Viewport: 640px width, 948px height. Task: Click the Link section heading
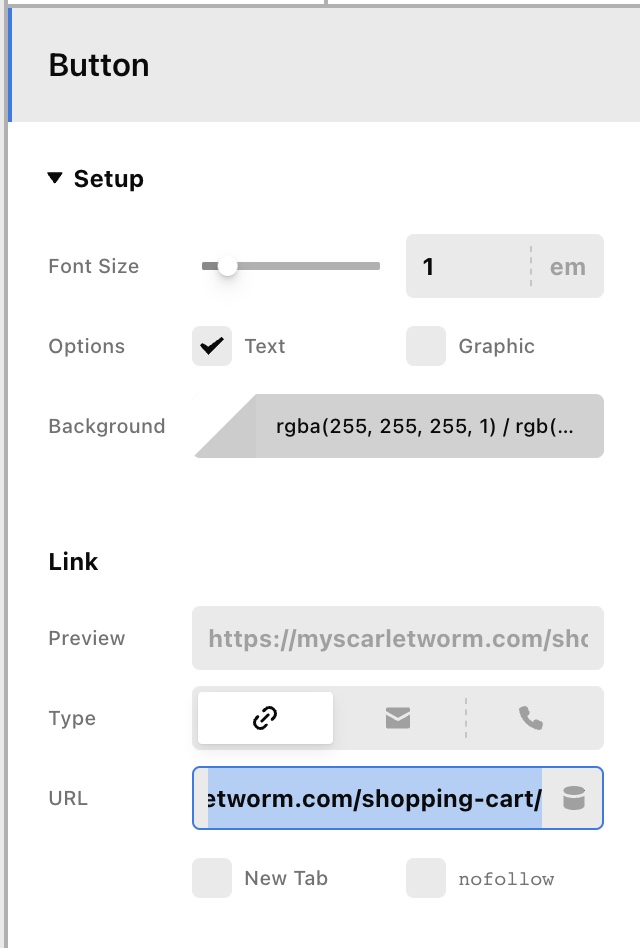tap(73, 562)
